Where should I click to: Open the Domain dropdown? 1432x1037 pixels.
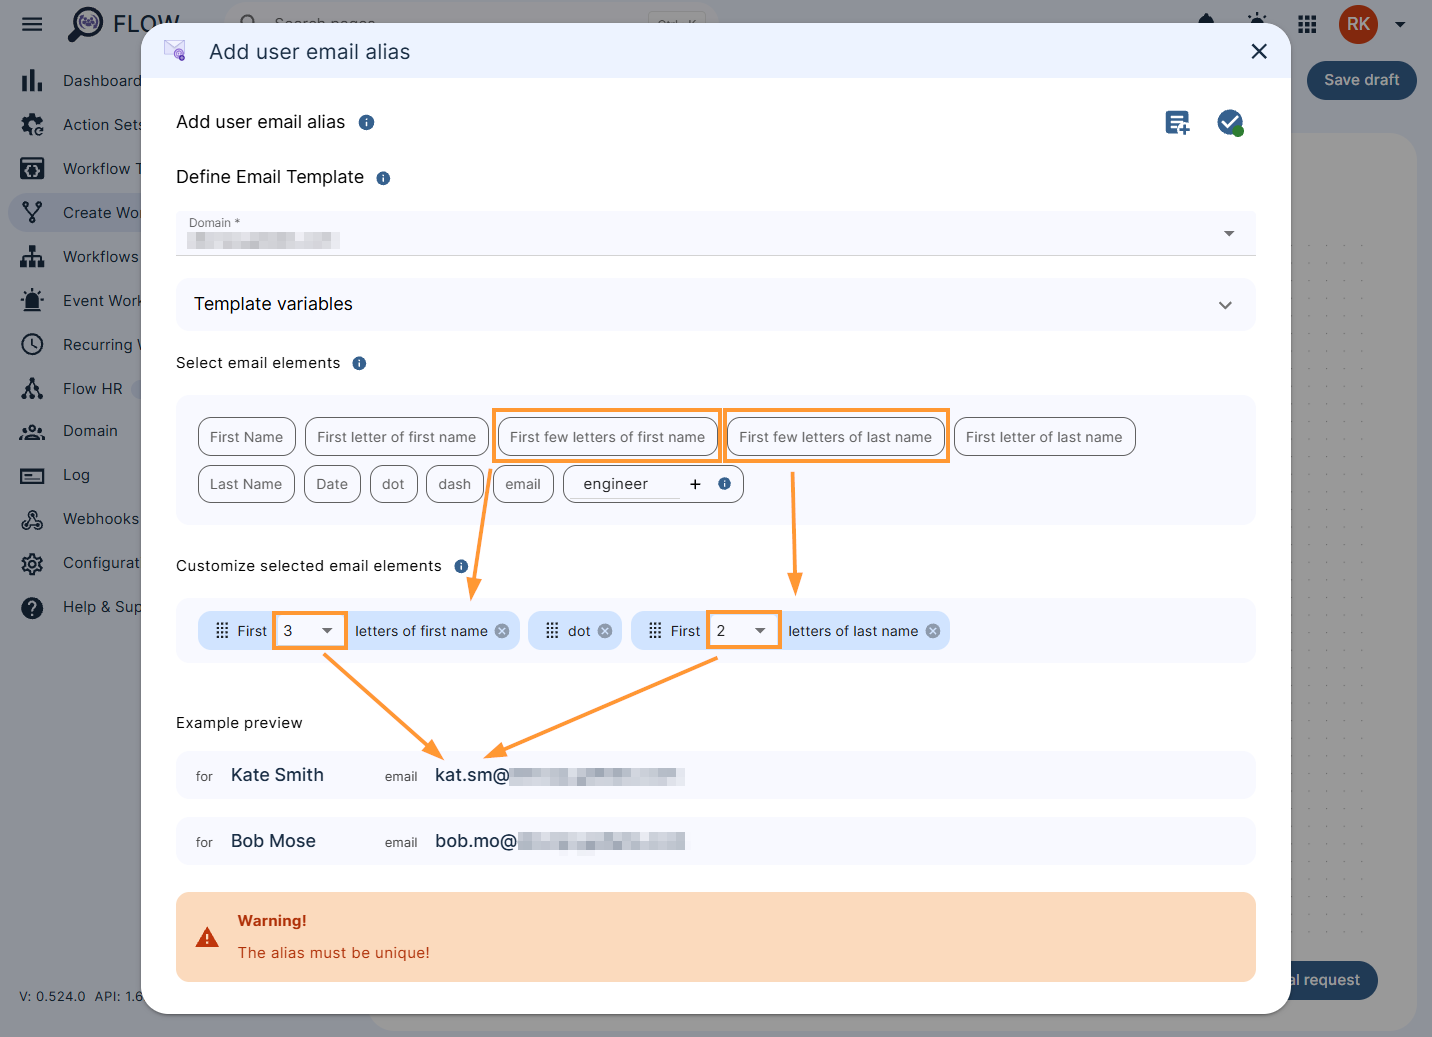pos(716,233)
